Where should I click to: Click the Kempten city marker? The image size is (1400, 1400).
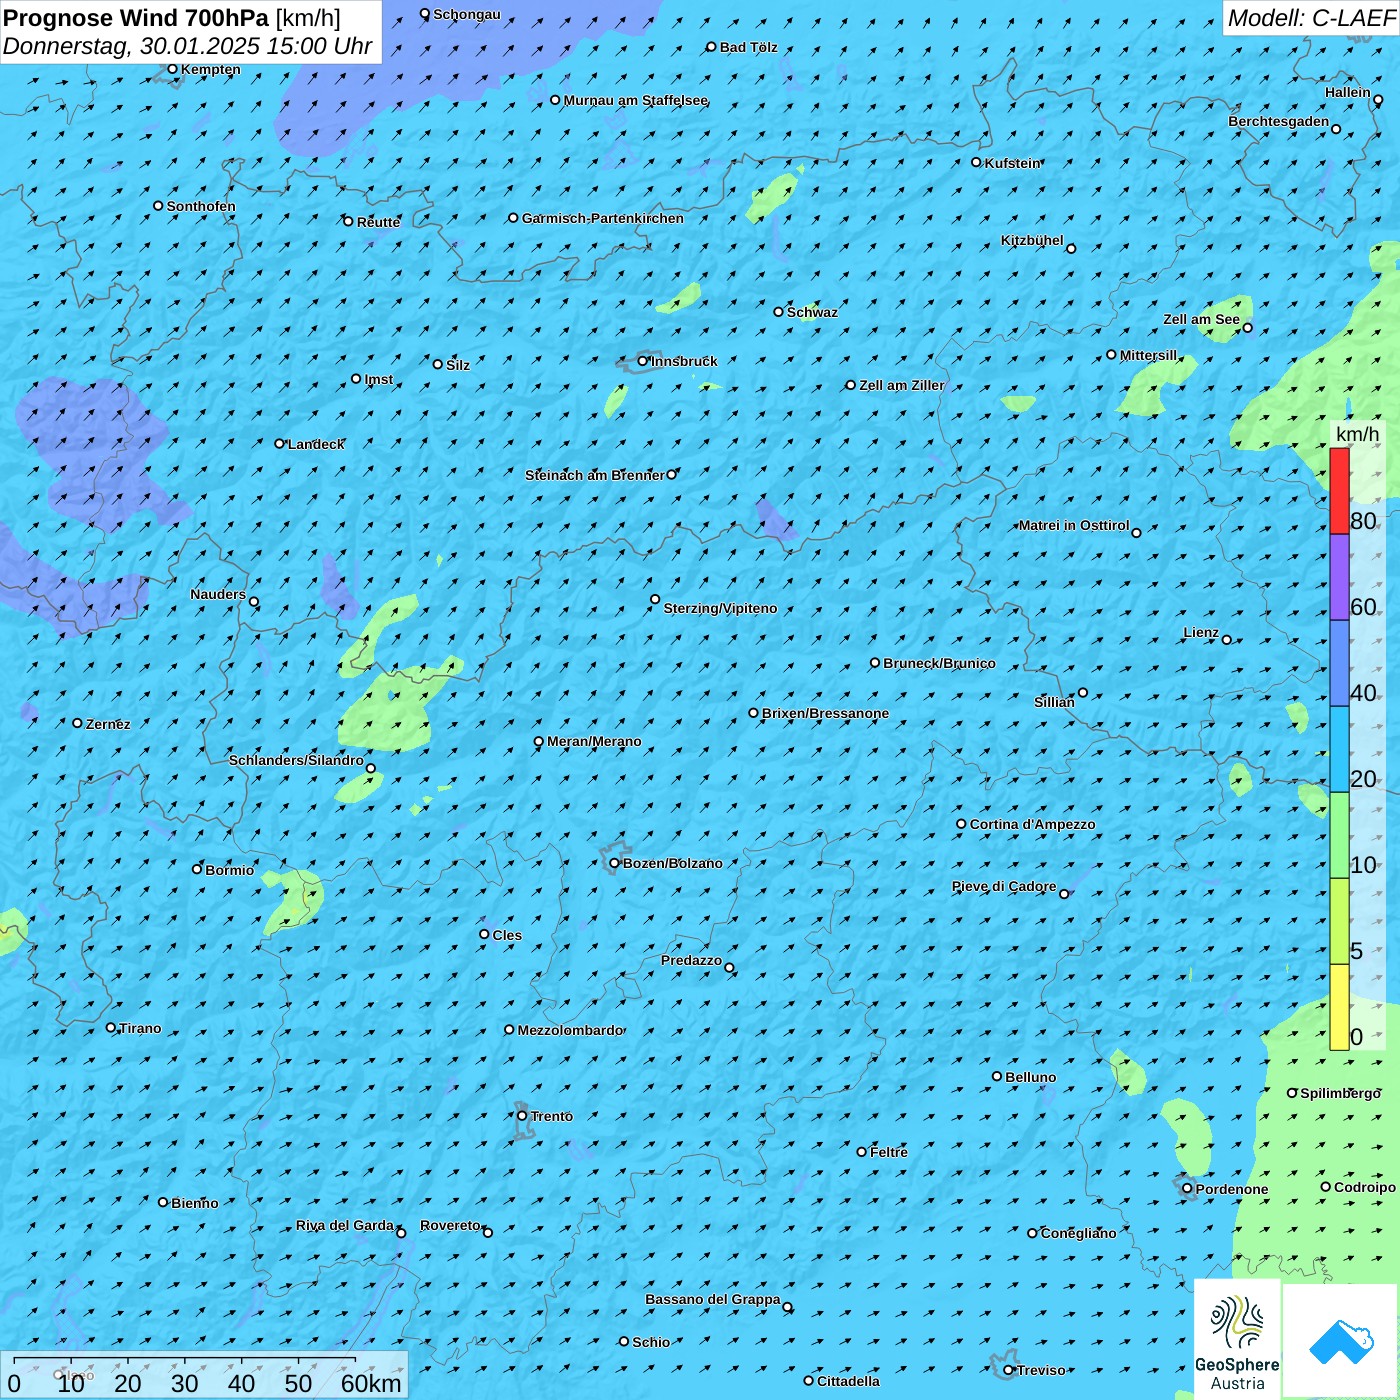click(x=173, y=69)
